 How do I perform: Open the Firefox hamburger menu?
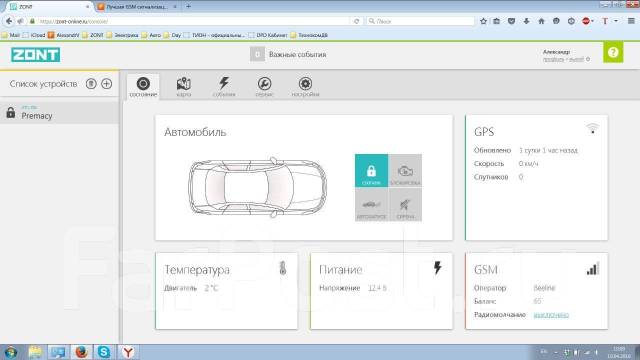[631, 21]
